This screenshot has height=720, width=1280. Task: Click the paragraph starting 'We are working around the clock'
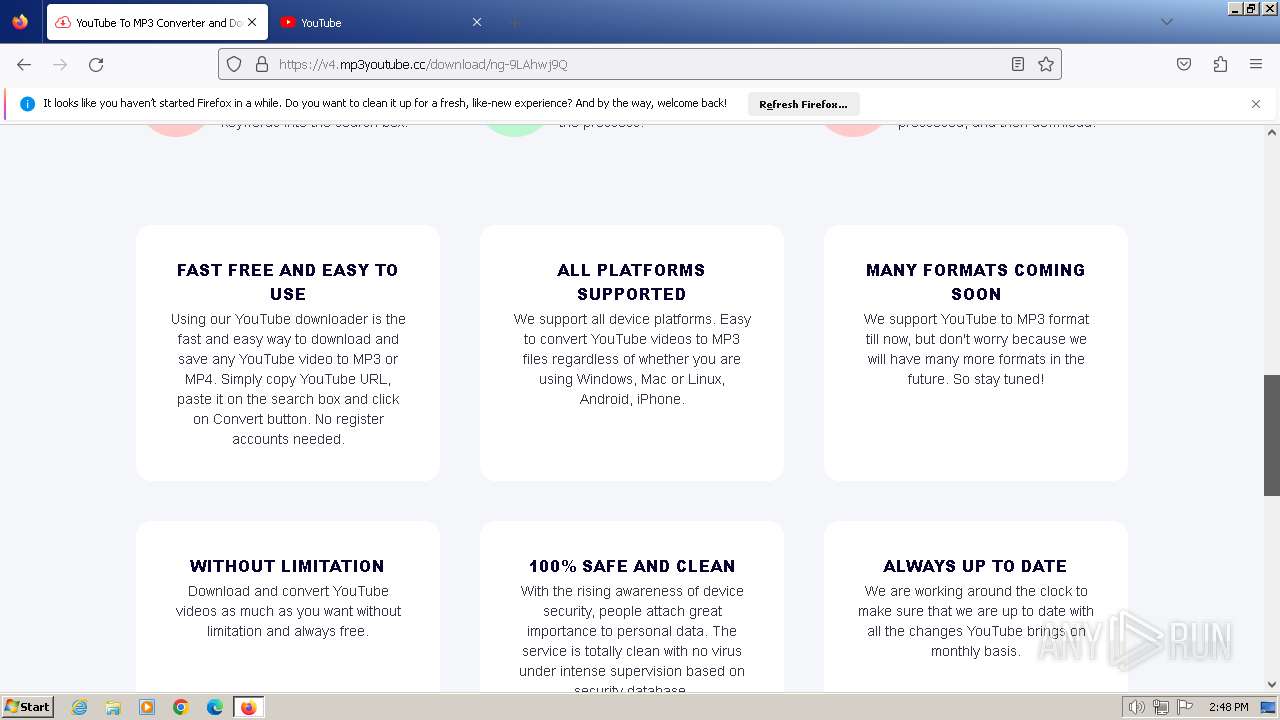(976, 621)
